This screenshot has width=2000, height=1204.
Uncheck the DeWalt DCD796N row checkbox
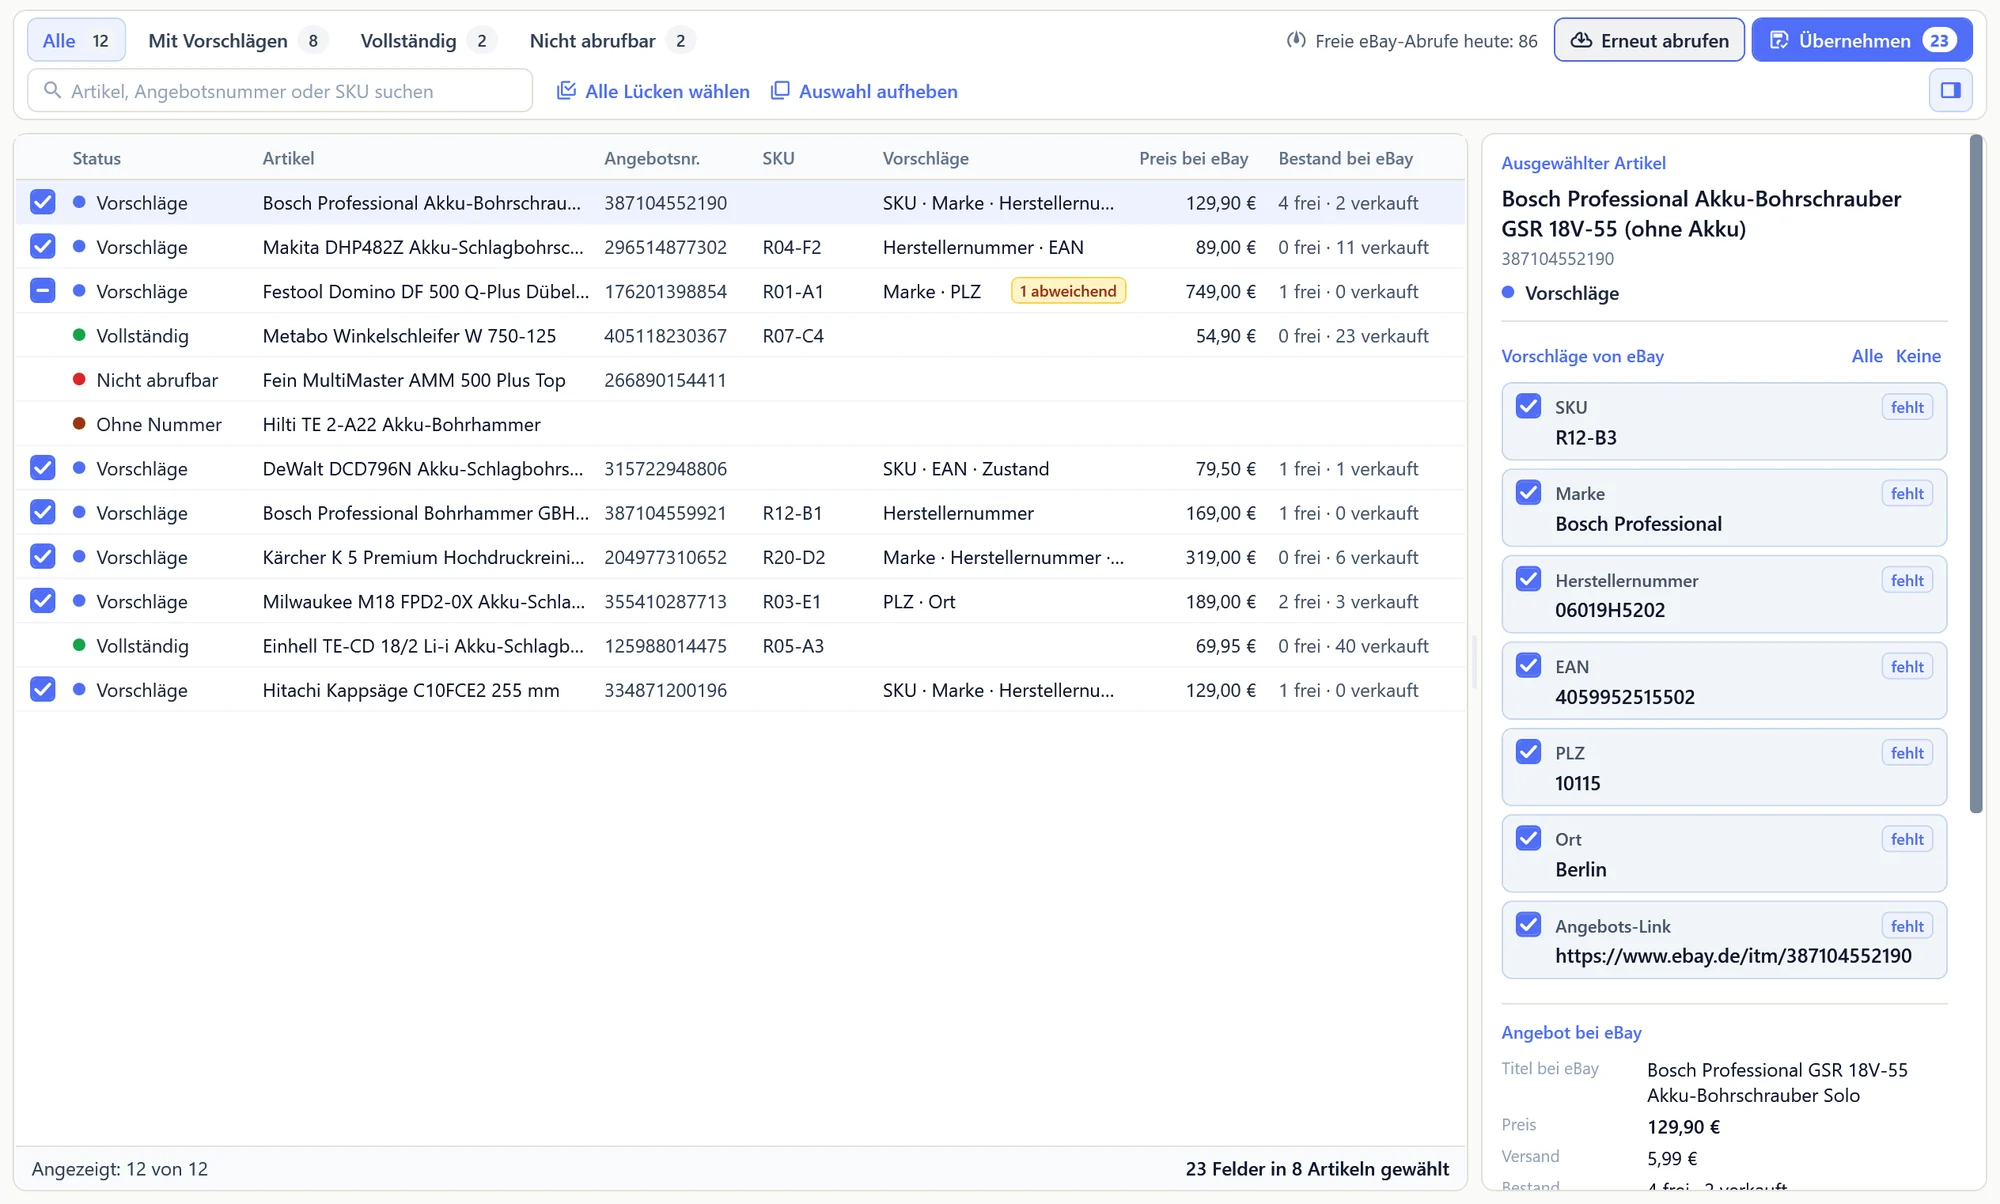(43, 468)
